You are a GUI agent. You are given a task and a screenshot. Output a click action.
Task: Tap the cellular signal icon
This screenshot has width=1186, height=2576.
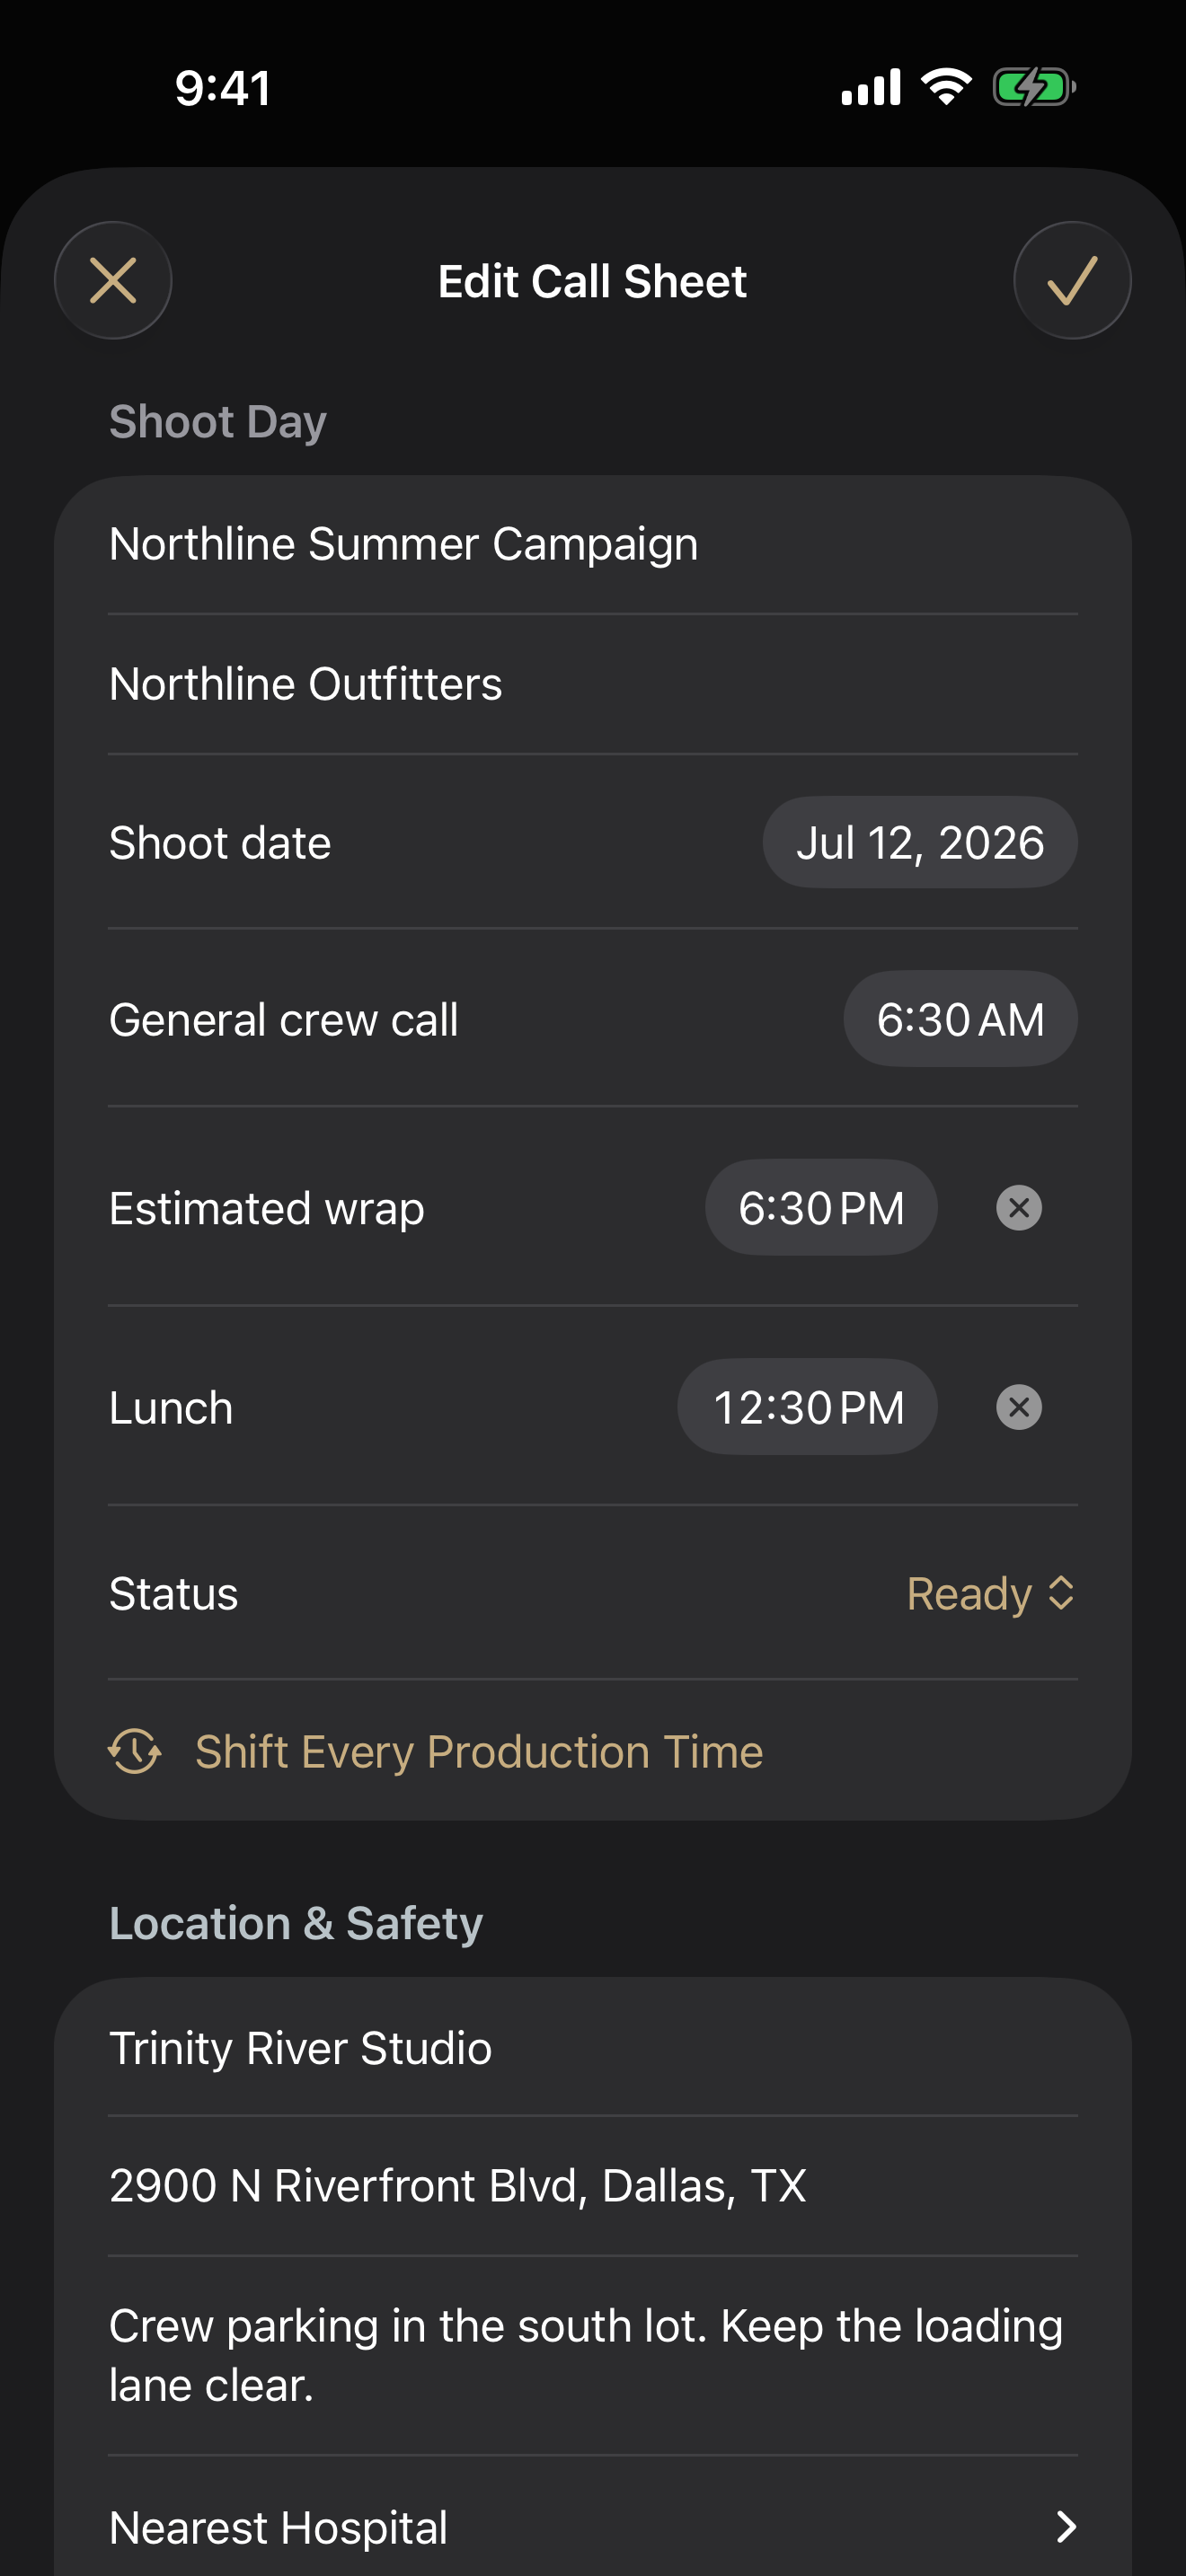click(871, 87)
